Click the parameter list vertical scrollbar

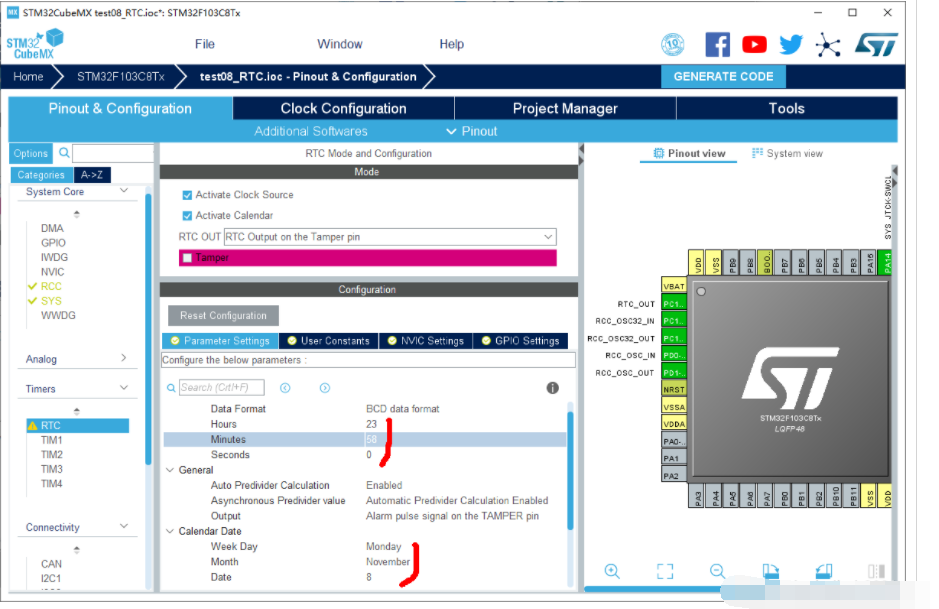[x=570, y=471]
